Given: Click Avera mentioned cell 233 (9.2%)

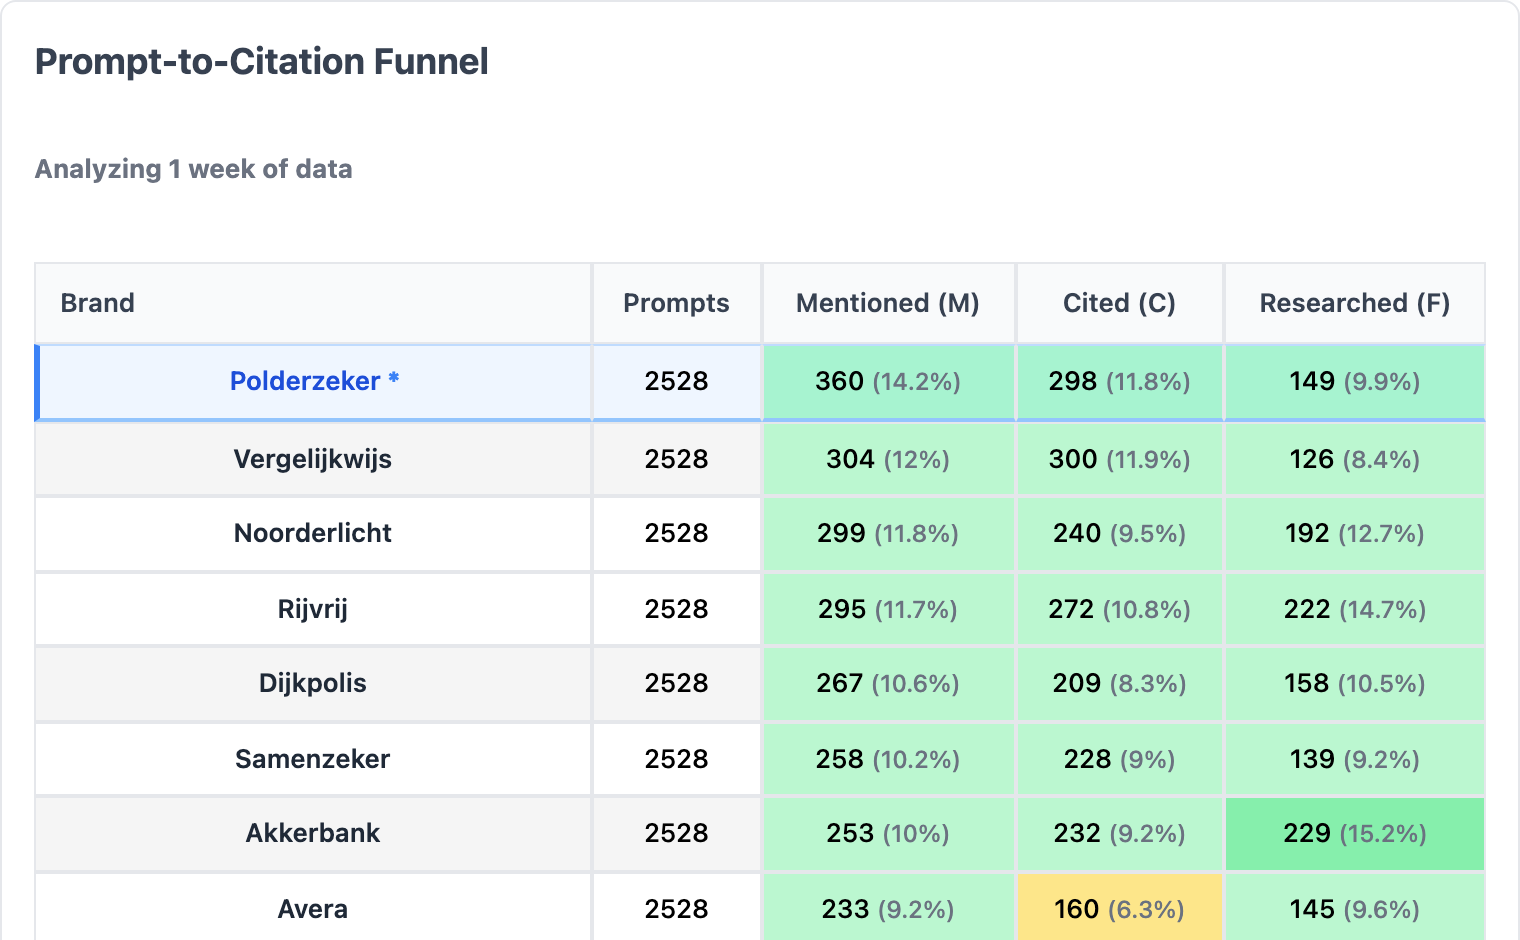Looking at the screenshot, I should [x=888, y=907].
